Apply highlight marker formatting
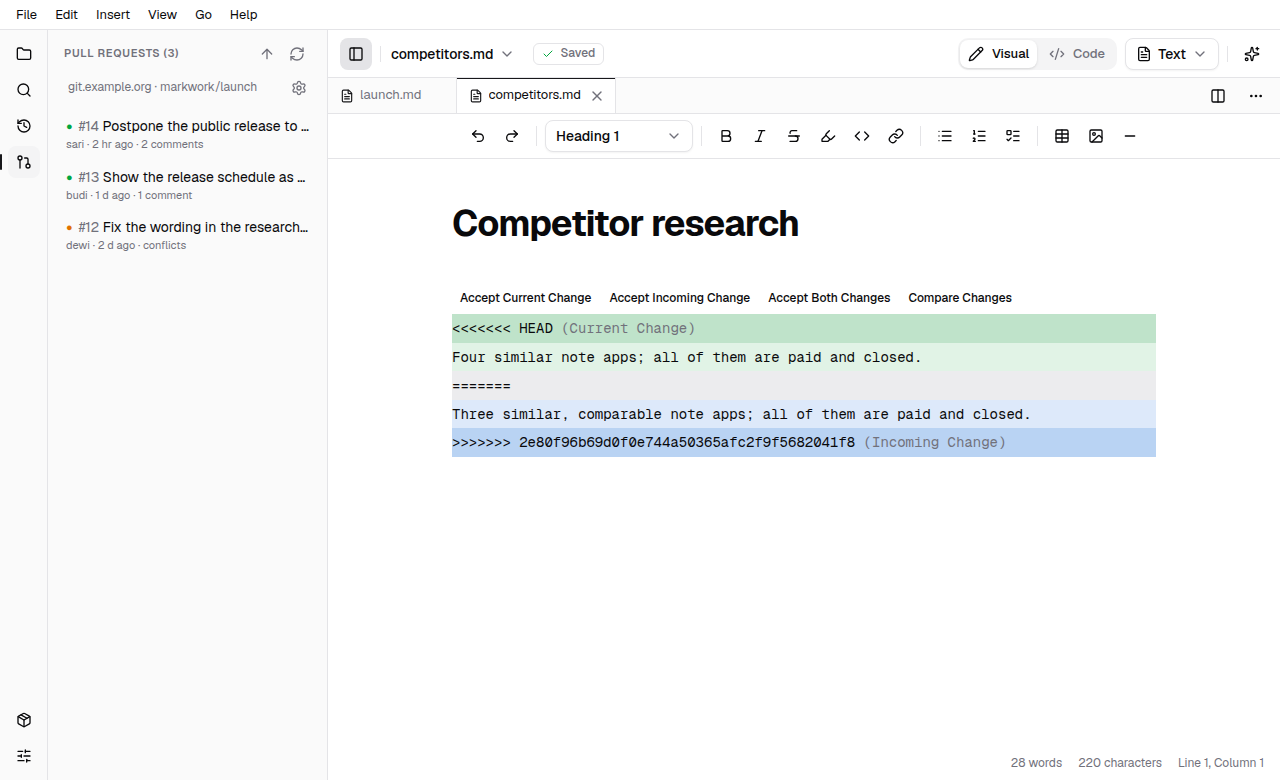 coord(828,136)
